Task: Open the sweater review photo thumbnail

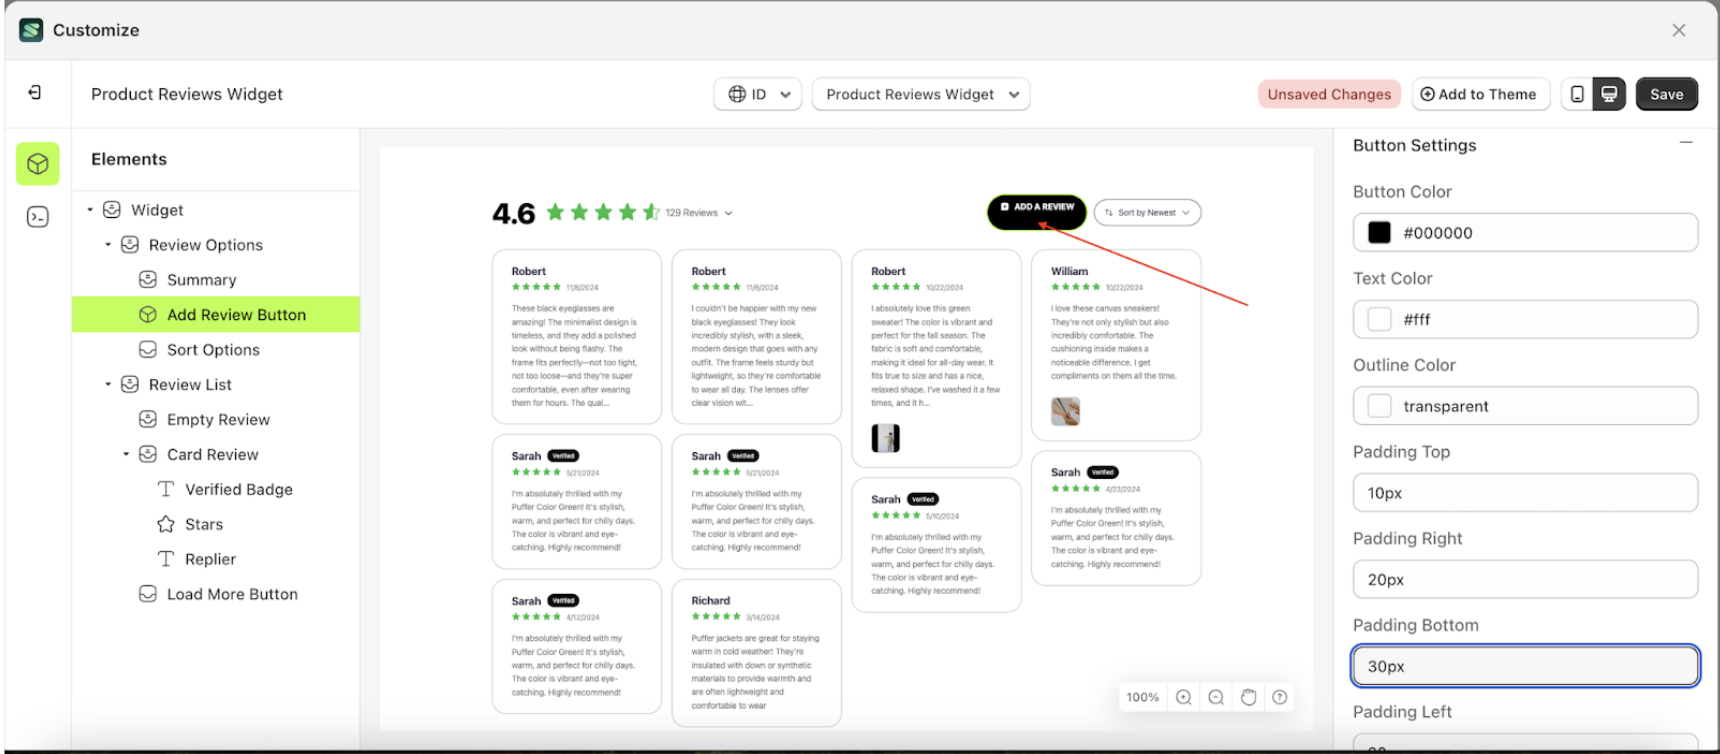Action: coord(885,438)
